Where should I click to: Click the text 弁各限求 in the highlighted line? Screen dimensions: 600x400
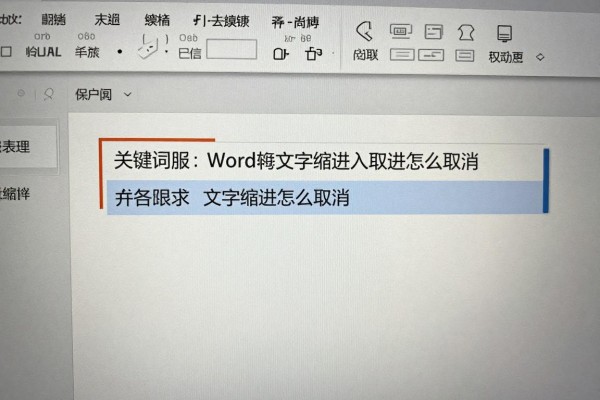coord(152,198)
